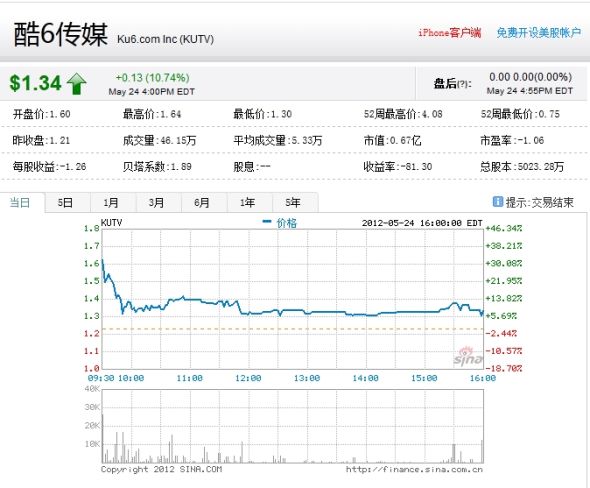Switch to the 1年 chart tab

coord(247,203)
